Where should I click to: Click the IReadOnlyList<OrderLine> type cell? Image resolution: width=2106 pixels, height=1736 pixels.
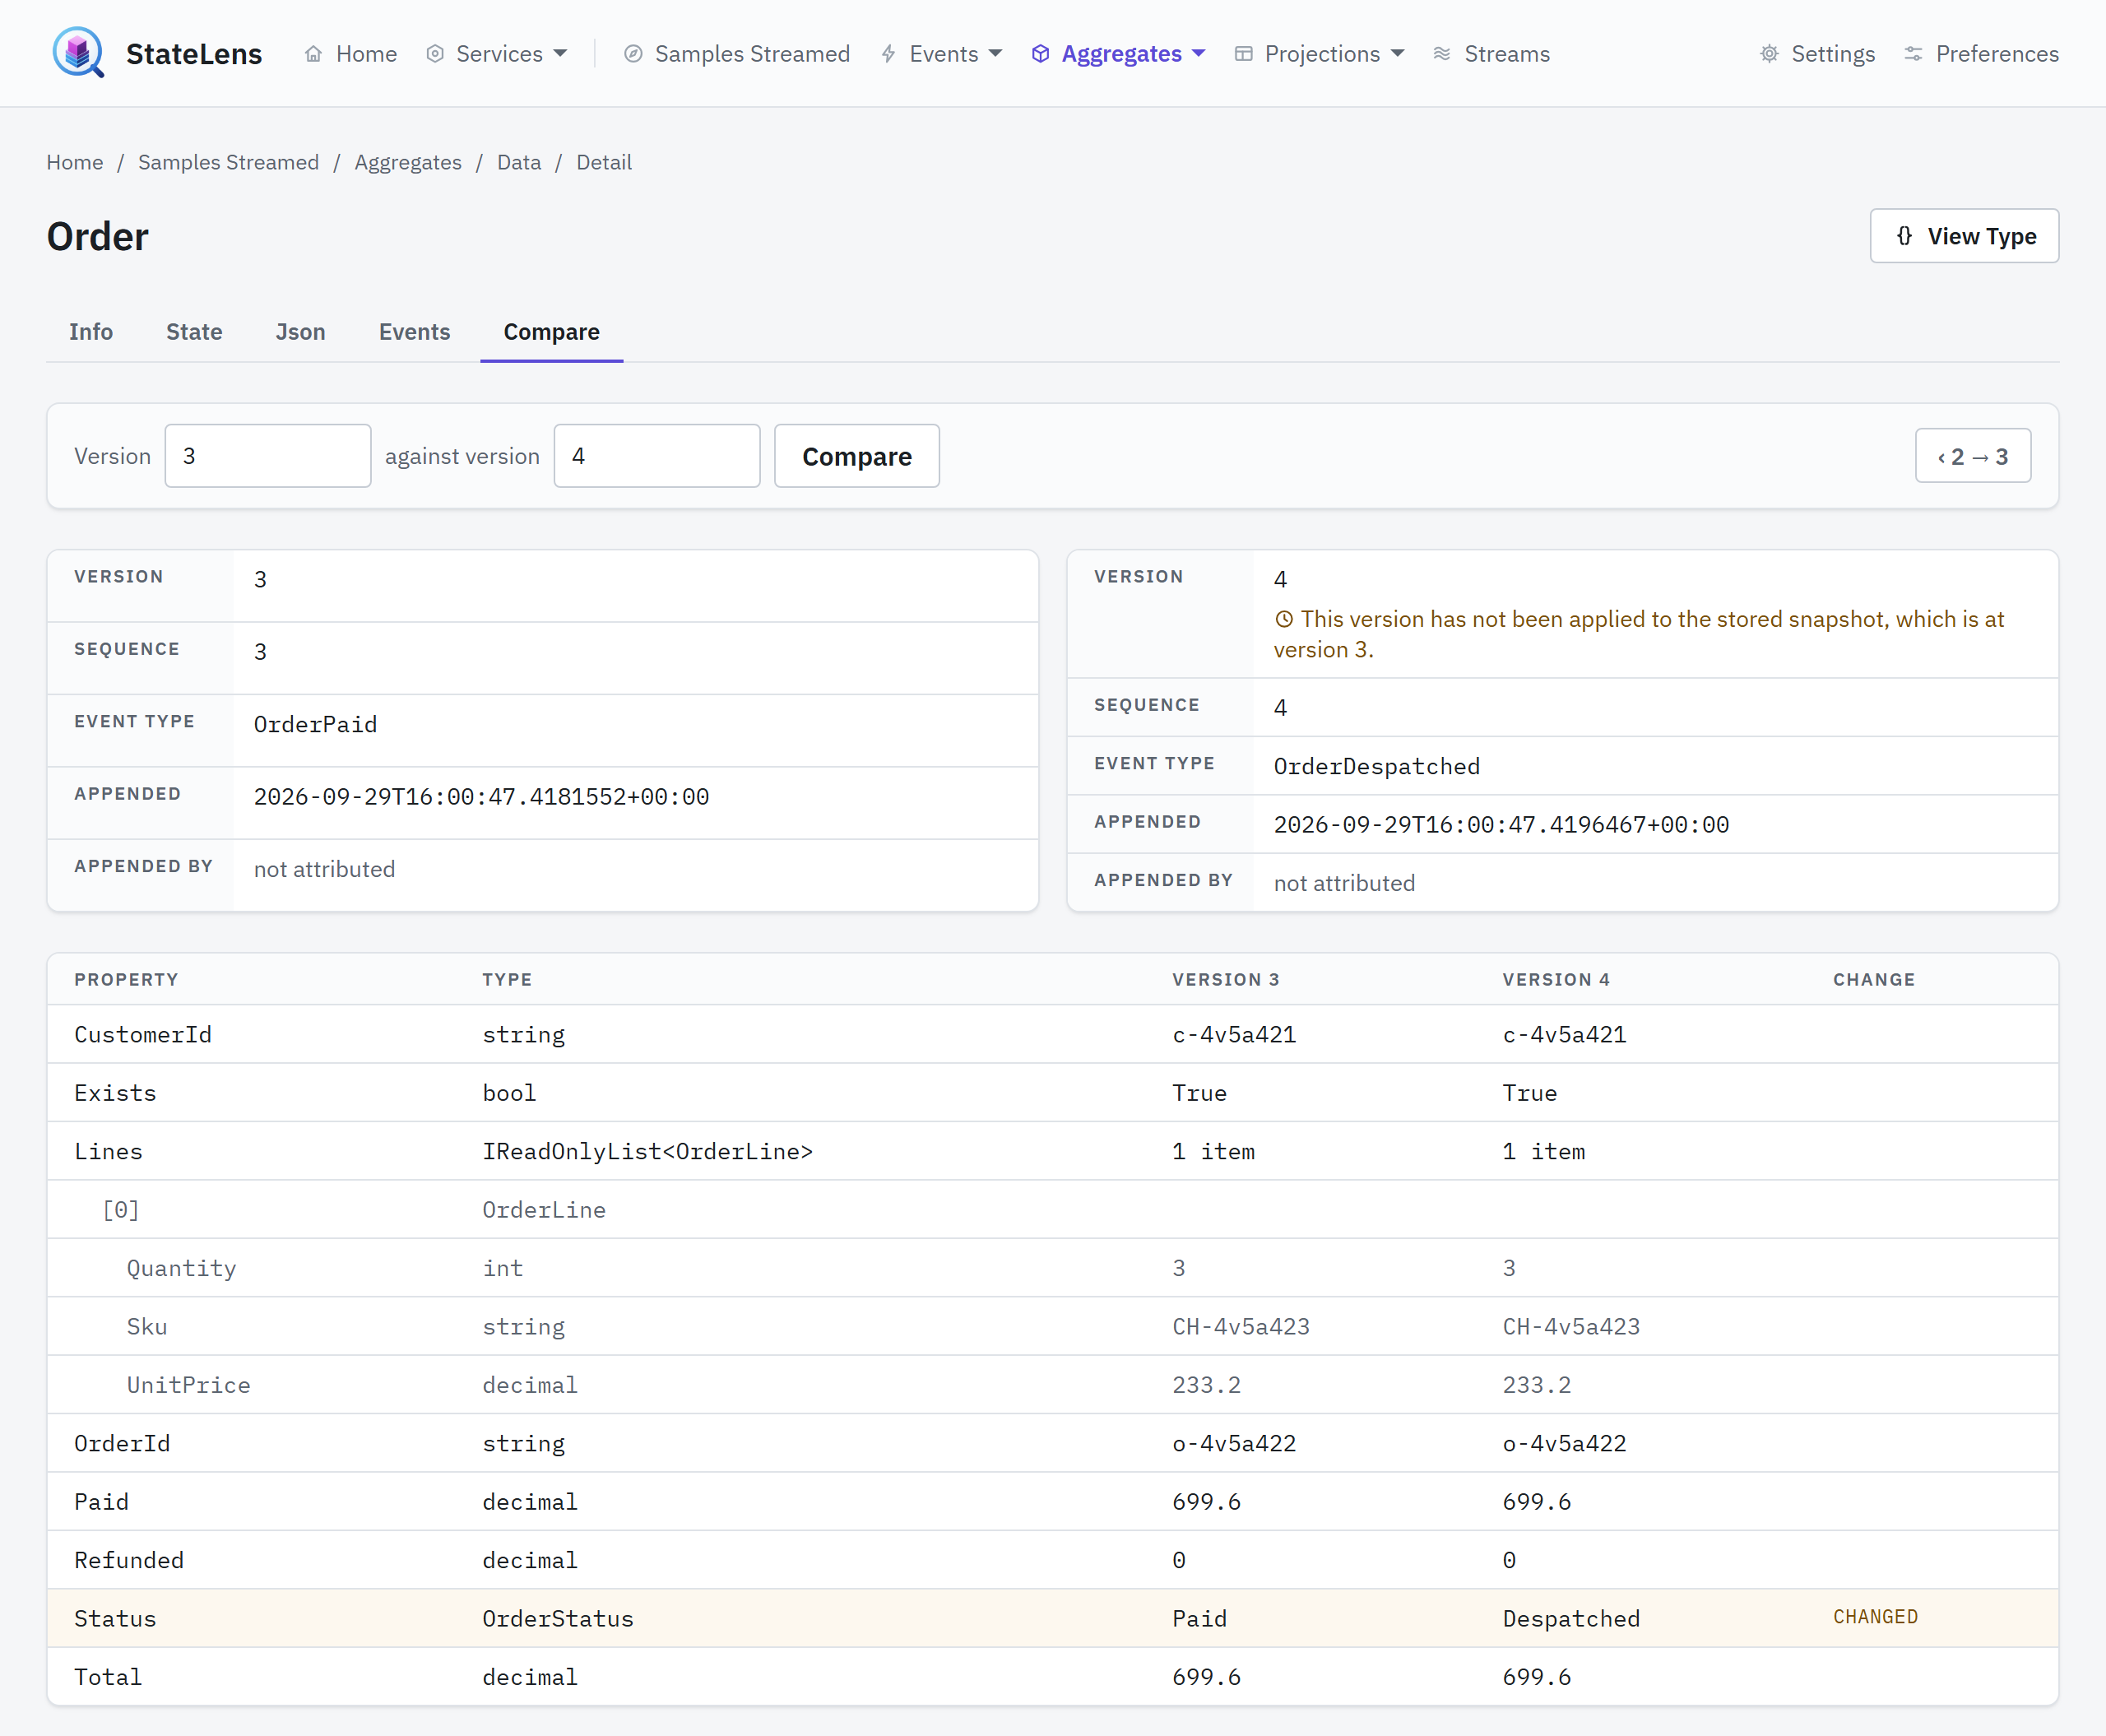648,1151
